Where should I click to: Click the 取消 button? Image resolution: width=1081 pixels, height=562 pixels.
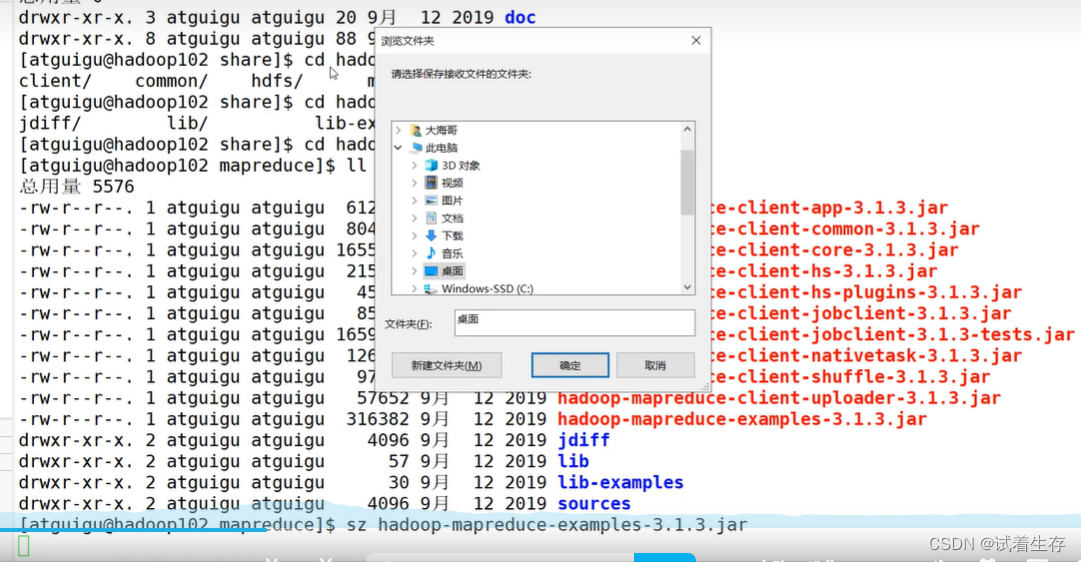tap(655, 366)
